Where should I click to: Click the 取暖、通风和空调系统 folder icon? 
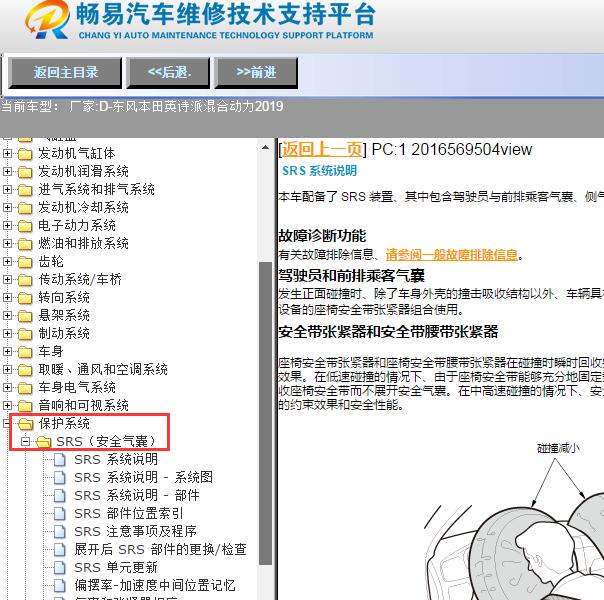click(25, 370)
